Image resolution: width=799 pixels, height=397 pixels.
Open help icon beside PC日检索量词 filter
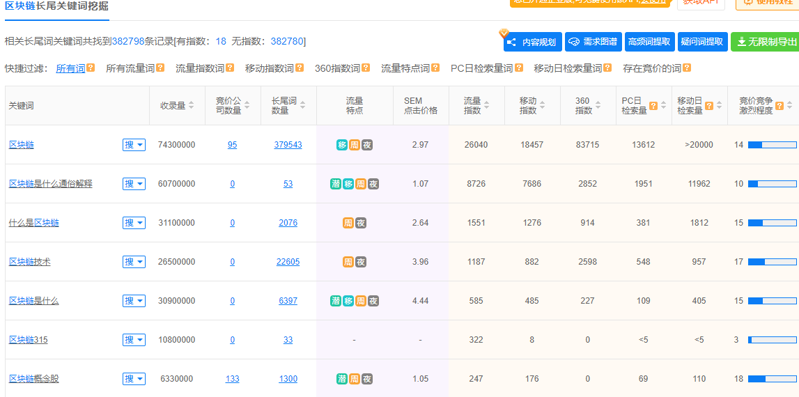pyautogui.click(x=519, y=68)
